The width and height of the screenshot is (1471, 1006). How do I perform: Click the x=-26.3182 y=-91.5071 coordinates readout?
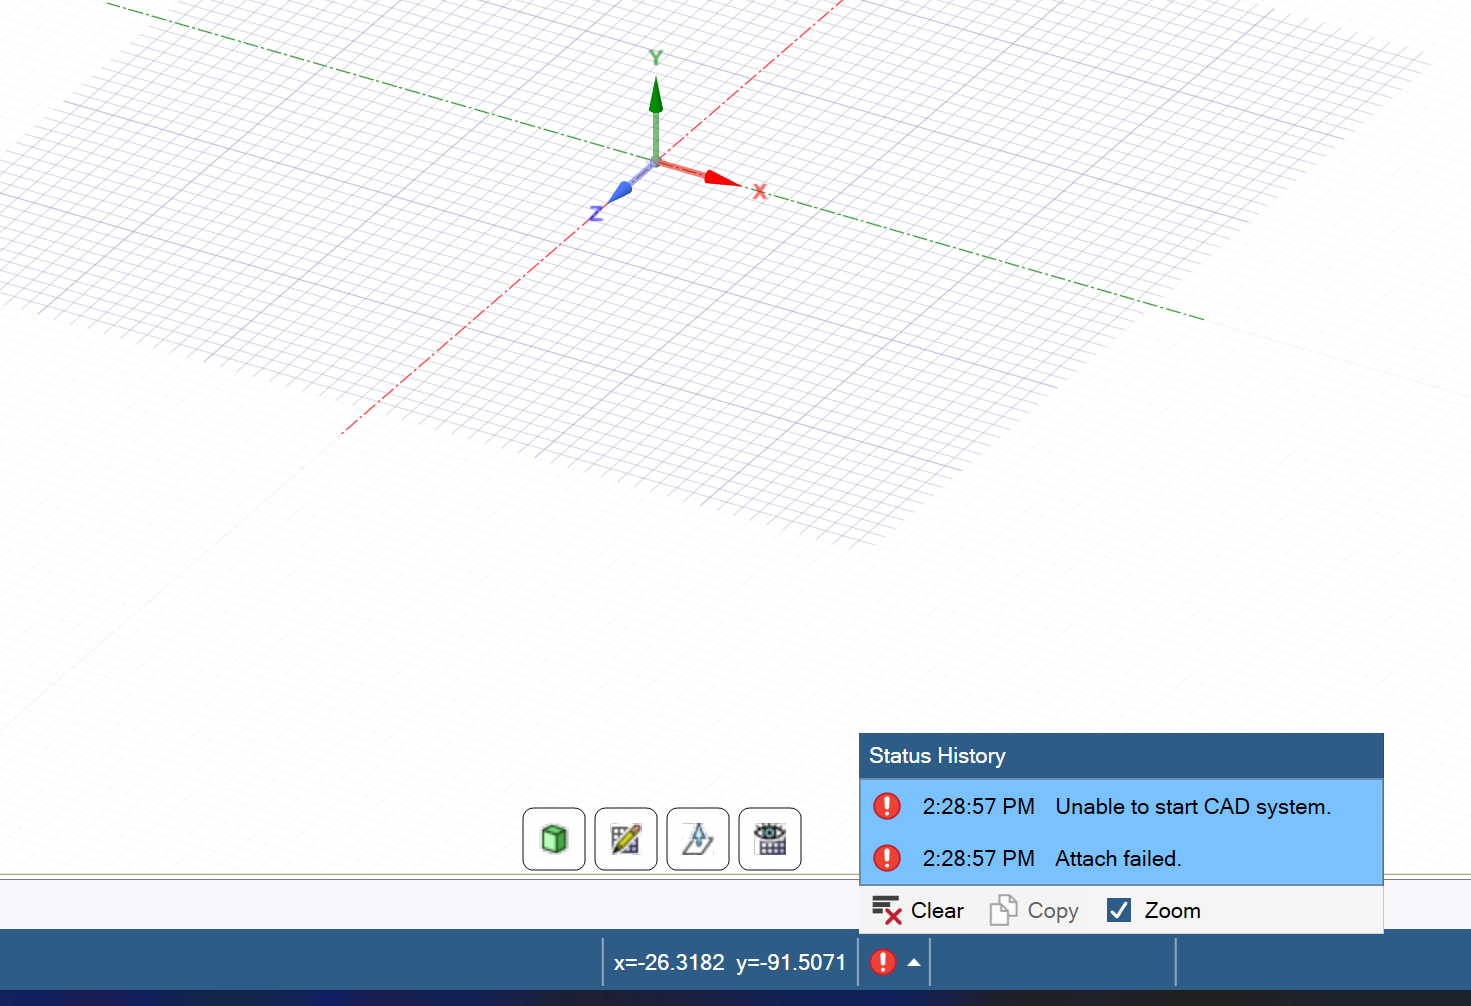click(x=730, y=962)
